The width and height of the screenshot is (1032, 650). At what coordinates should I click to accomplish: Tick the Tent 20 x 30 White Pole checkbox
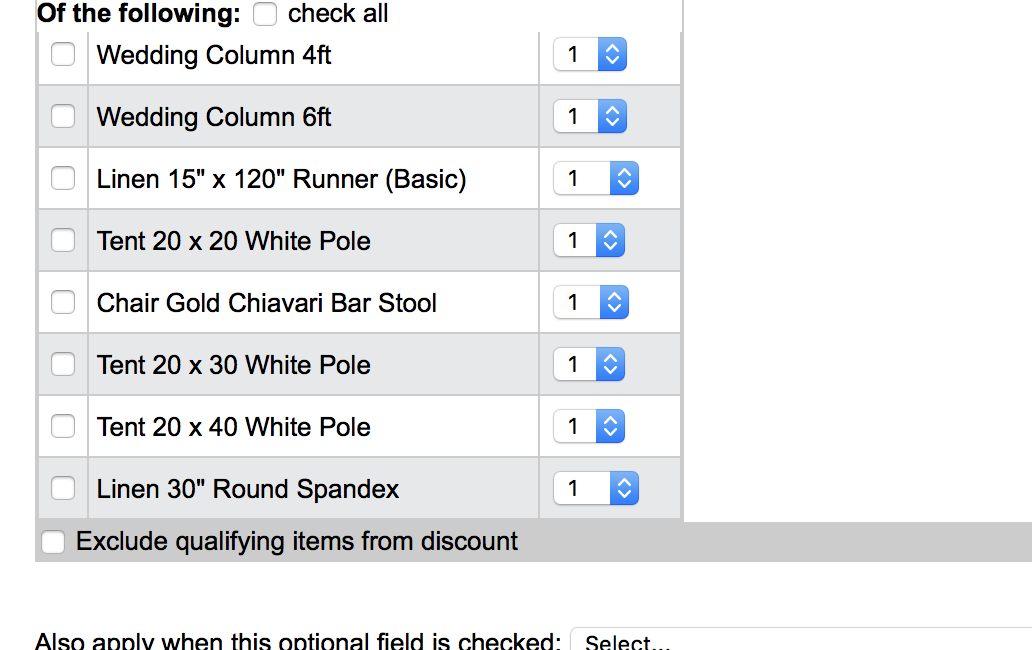point(63,364)
